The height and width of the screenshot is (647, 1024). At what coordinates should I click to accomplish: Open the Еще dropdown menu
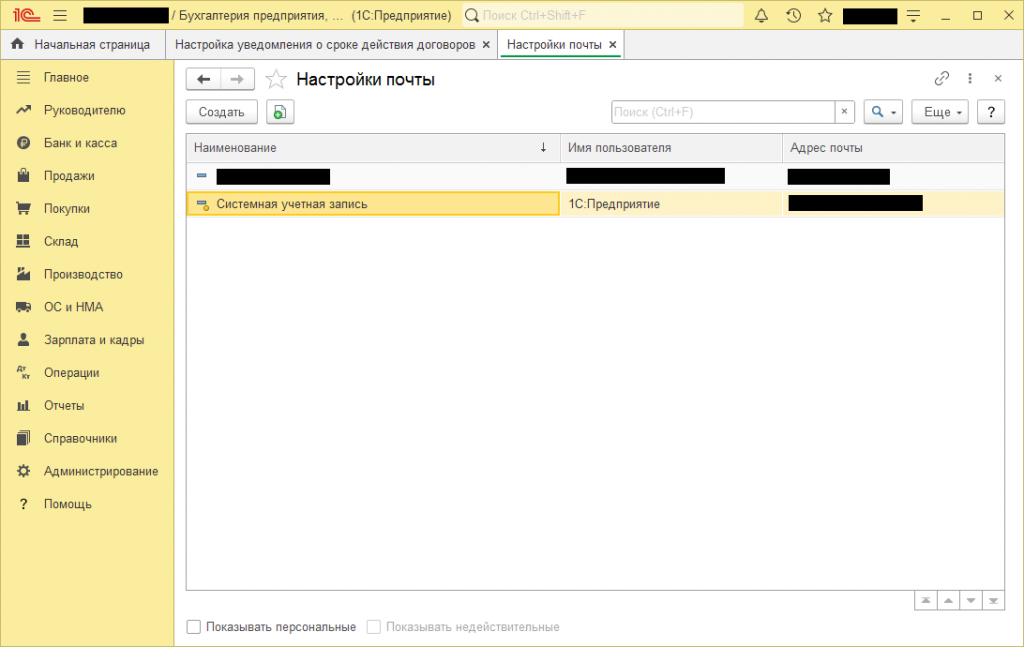click(940, 112)
